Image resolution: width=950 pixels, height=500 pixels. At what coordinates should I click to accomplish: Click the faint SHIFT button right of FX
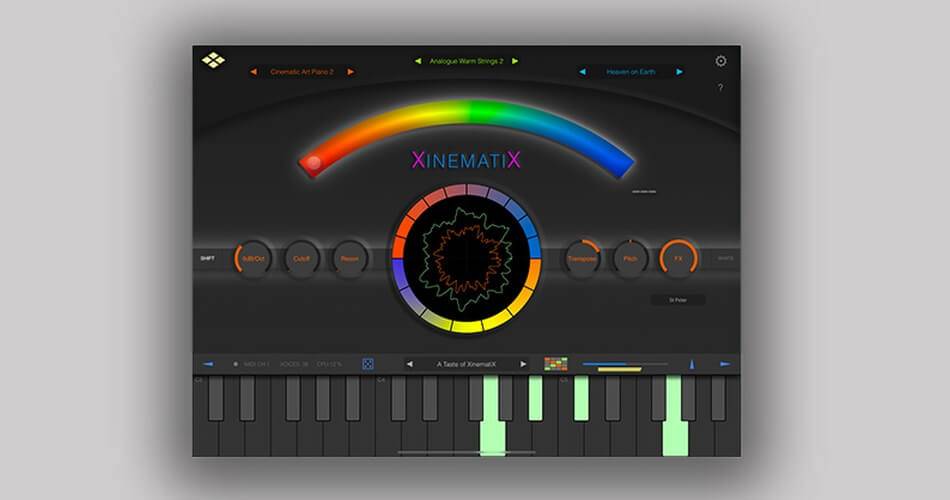(x=725, y=258)
